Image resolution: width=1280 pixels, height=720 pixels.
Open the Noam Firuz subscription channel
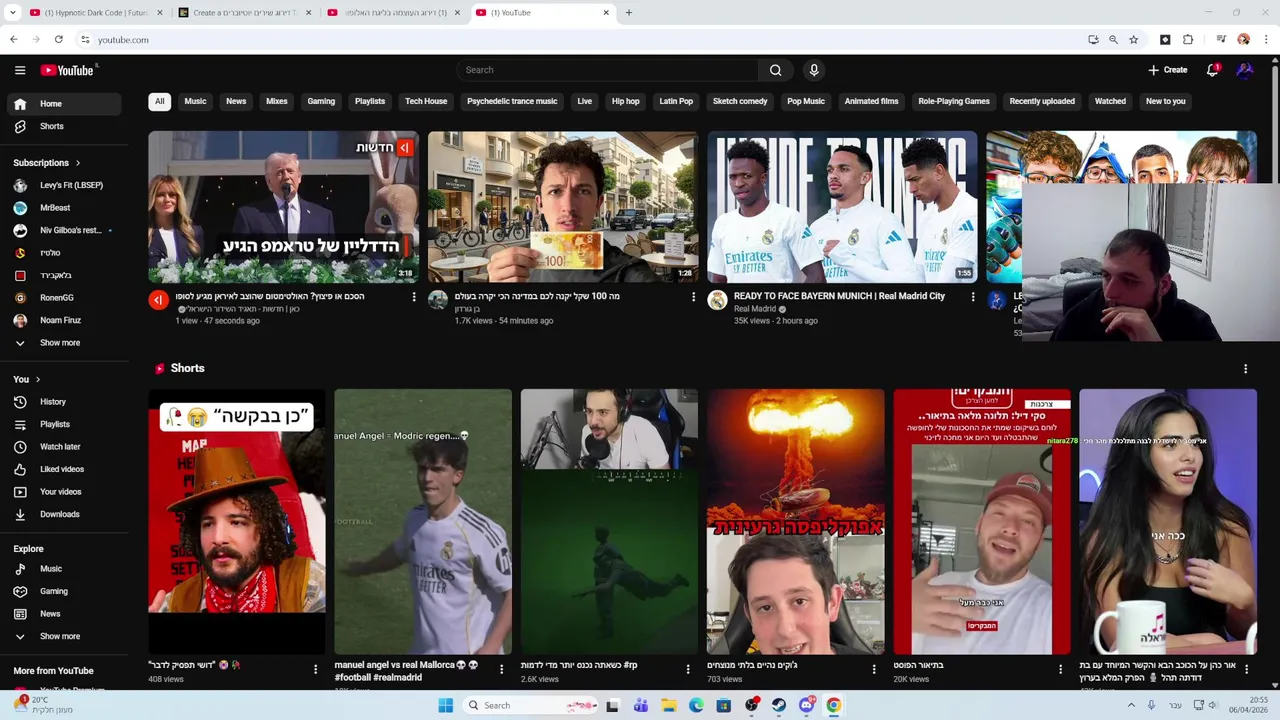pyautogui.click(x=64, y=320)
